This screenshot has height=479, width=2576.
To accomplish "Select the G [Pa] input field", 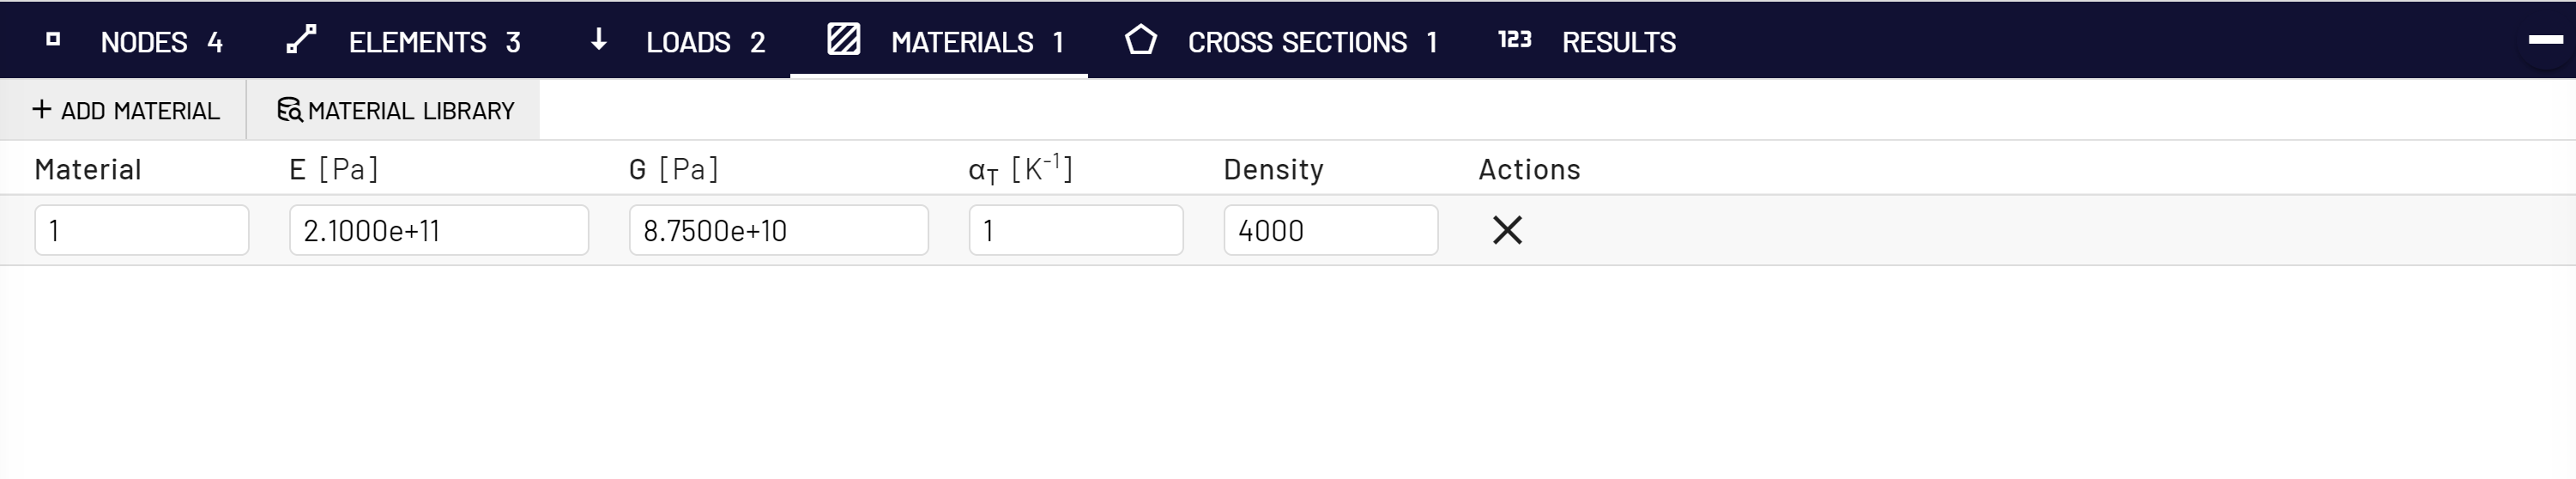I will pos(779,230).
